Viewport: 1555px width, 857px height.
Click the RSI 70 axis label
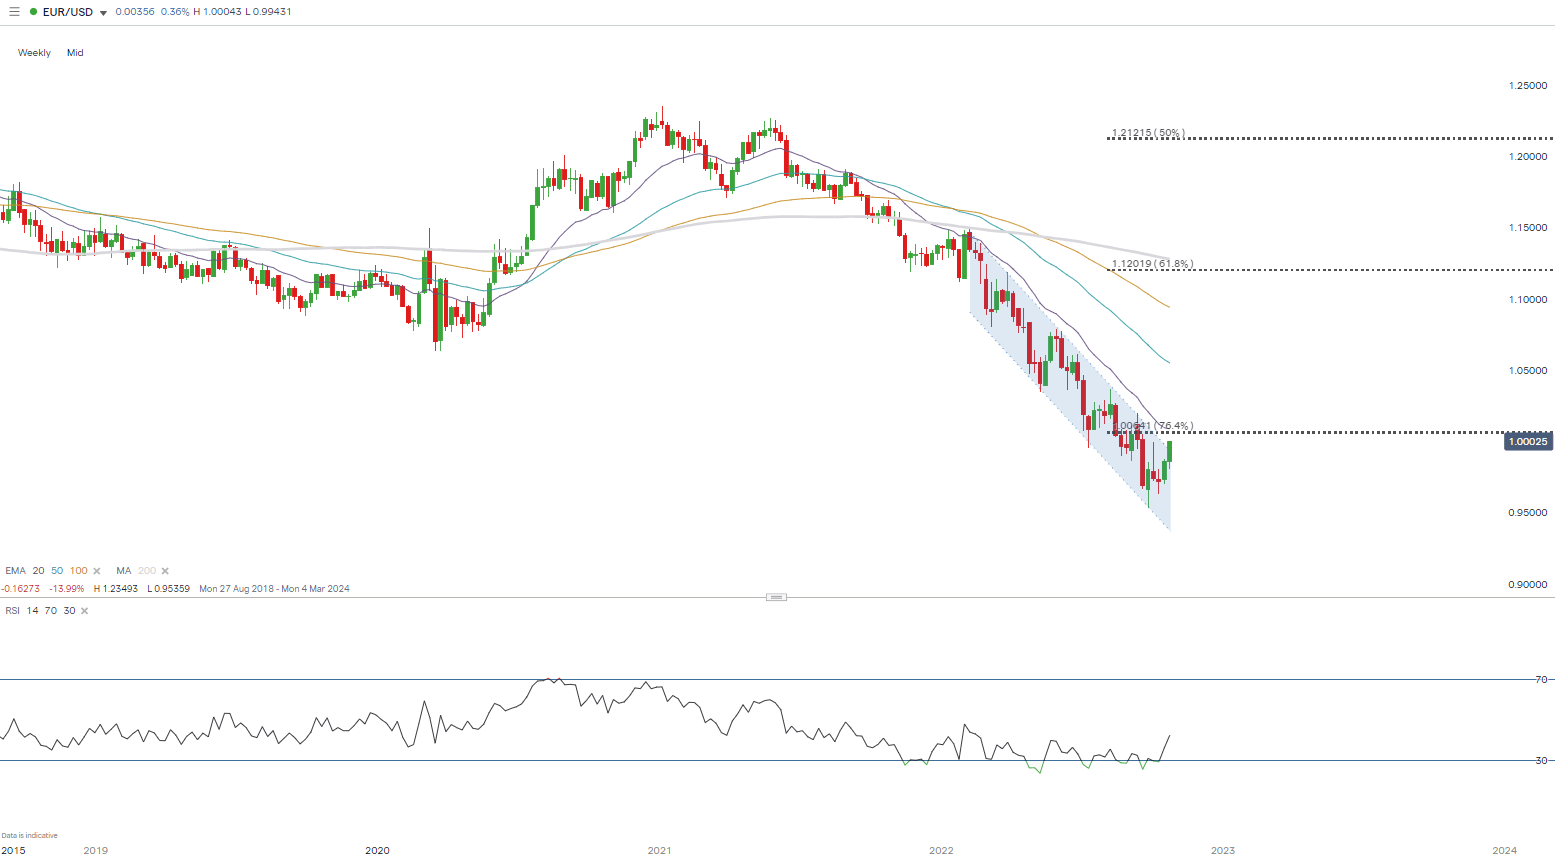tap(1541, 680)
